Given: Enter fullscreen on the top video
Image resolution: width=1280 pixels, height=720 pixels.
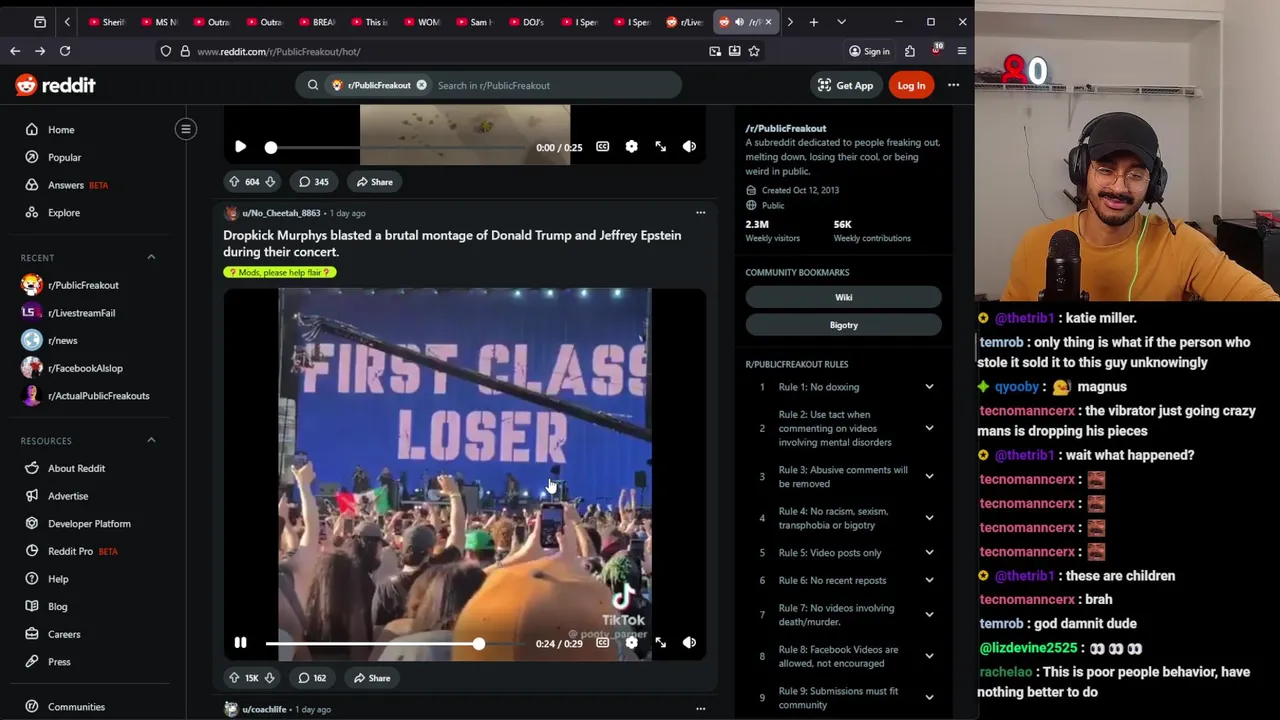Looking at the screenshot, I should (660, 147).
